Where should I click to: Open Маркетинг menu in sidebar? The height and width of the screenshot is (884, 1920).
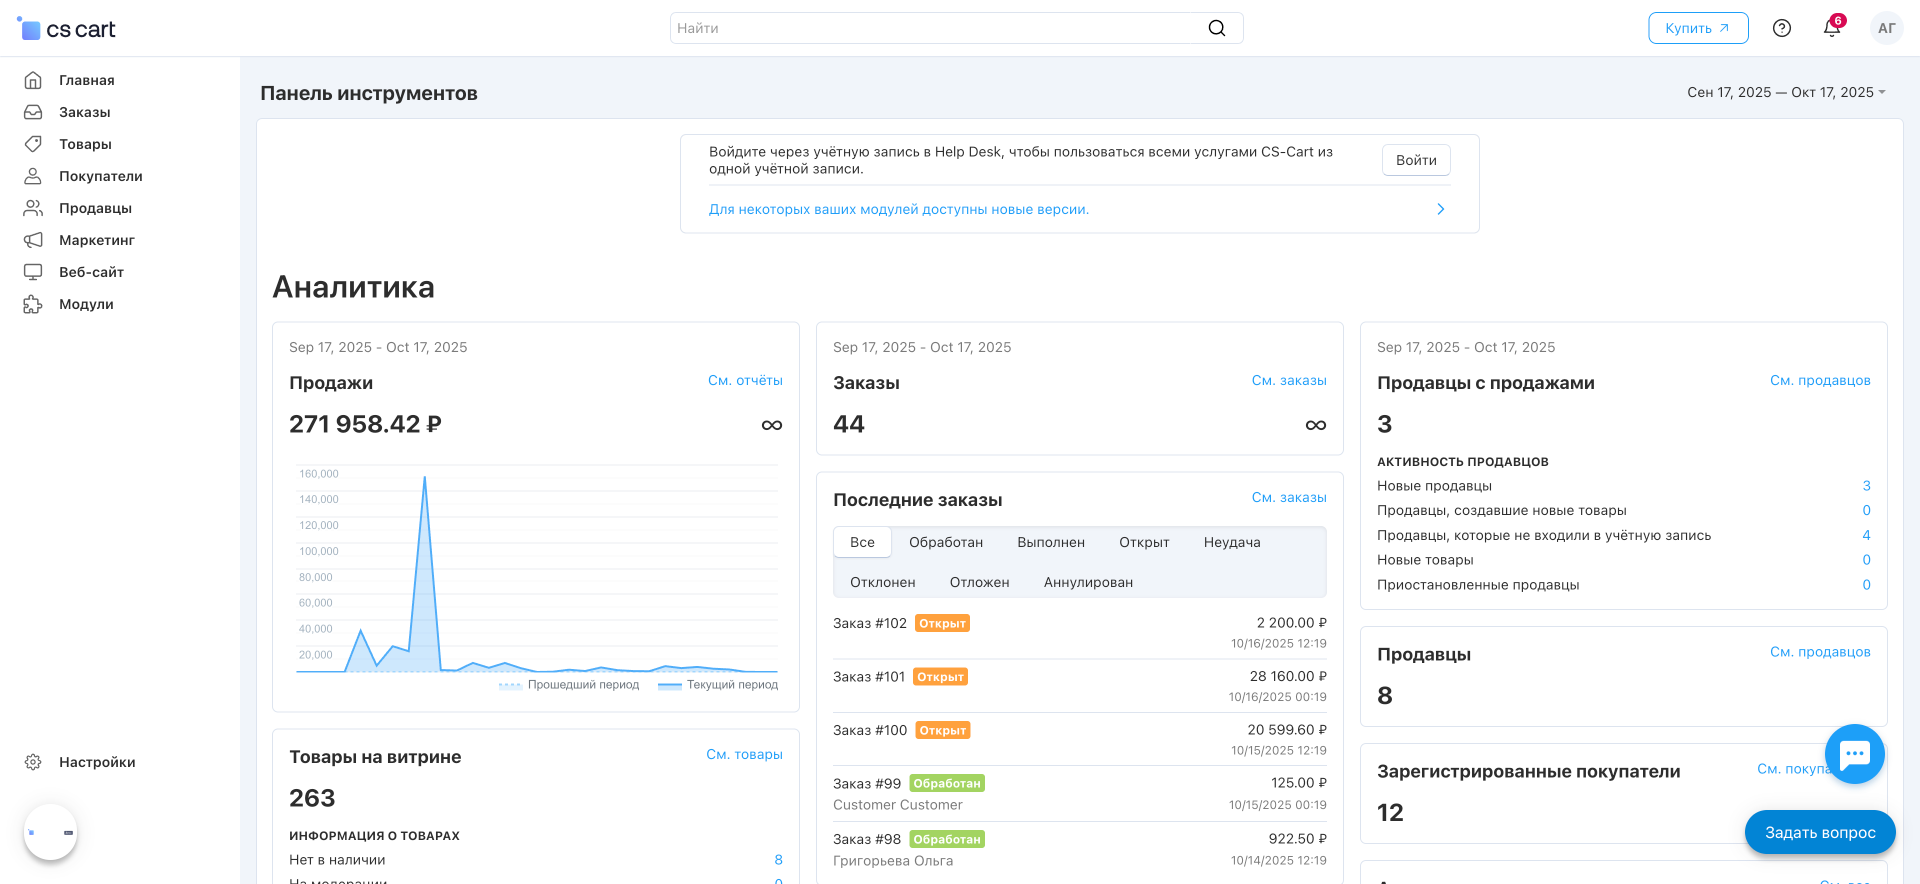pyautogui.click(x=96, y=240)
